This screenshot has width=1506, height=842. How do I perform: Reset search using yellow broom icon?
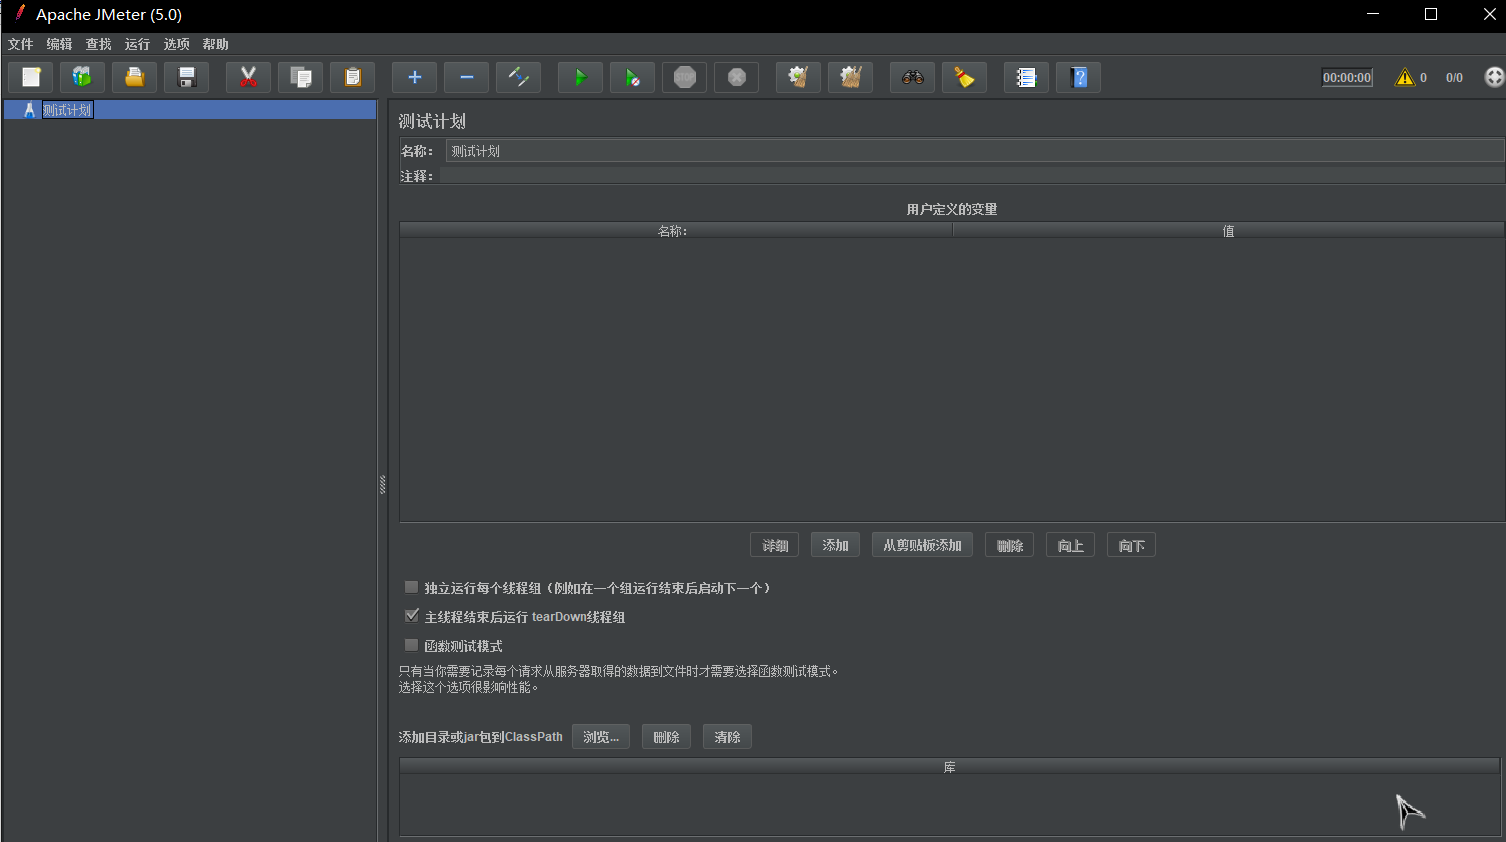pyautogui.click(x=965, y=77)
